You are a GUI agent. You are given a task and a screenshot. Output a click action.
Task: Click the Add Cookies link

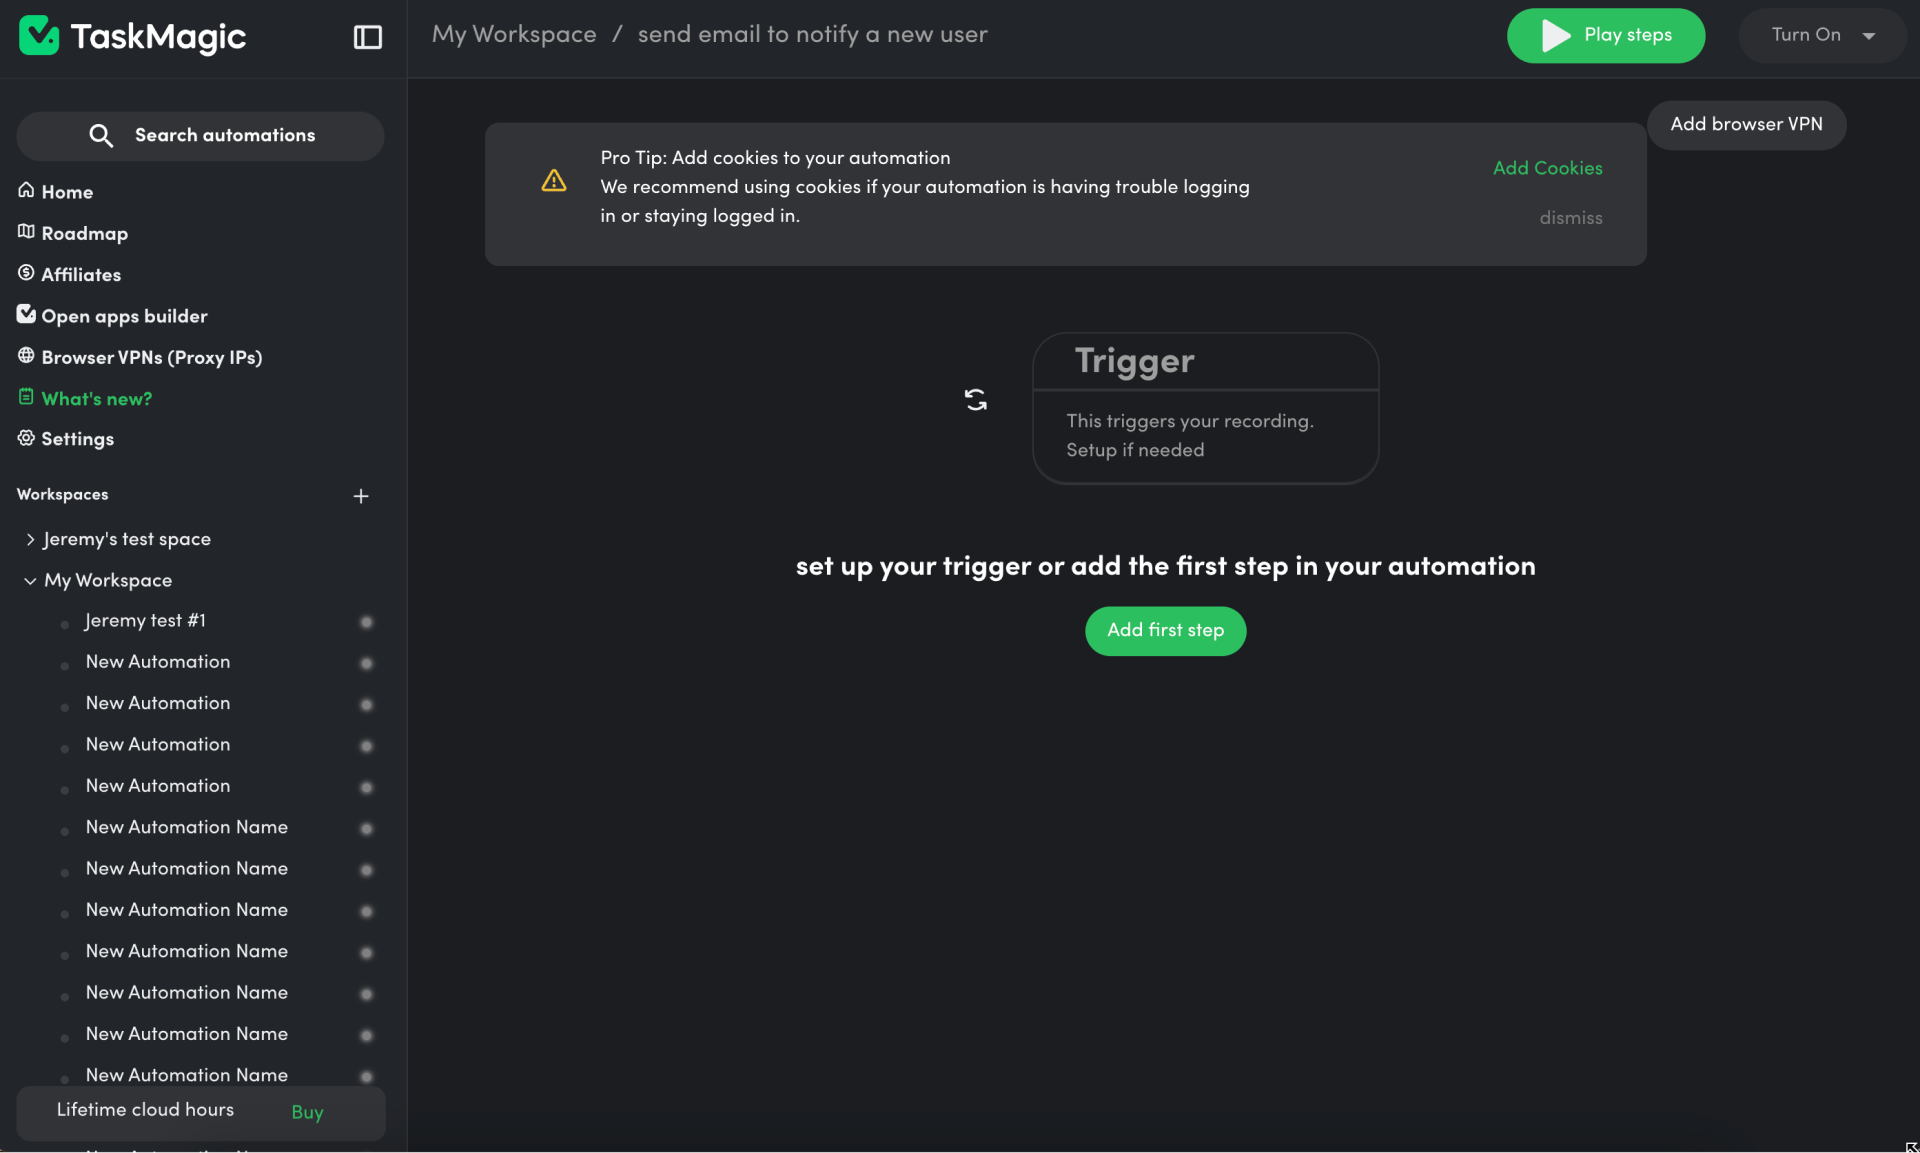click(1547, 169)
